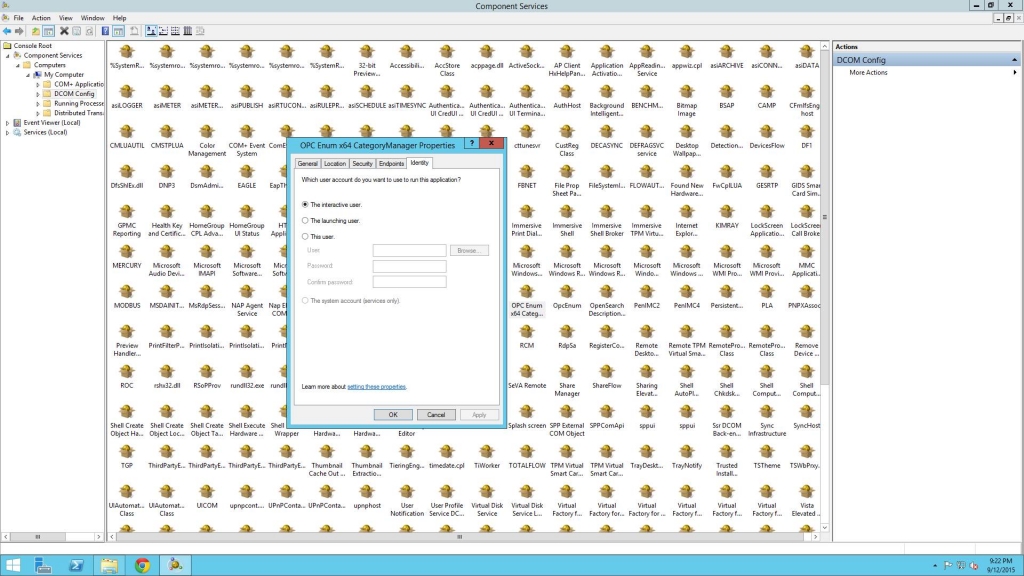Go up one level with folder-arrow icon
This screenshot has width=1024, height=576.
(x=35, y=31)
